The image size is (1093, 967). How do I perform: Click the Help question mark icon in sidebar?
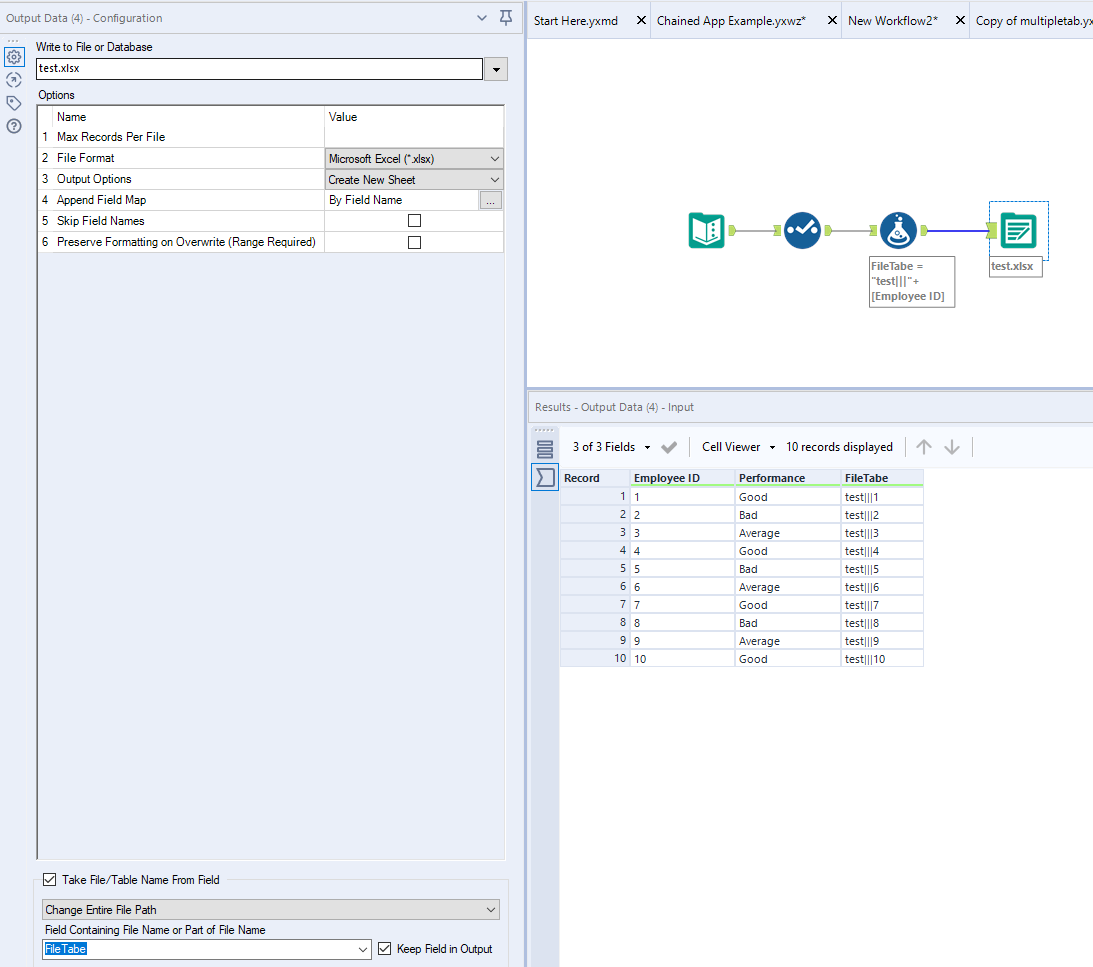tap(13, 125)
